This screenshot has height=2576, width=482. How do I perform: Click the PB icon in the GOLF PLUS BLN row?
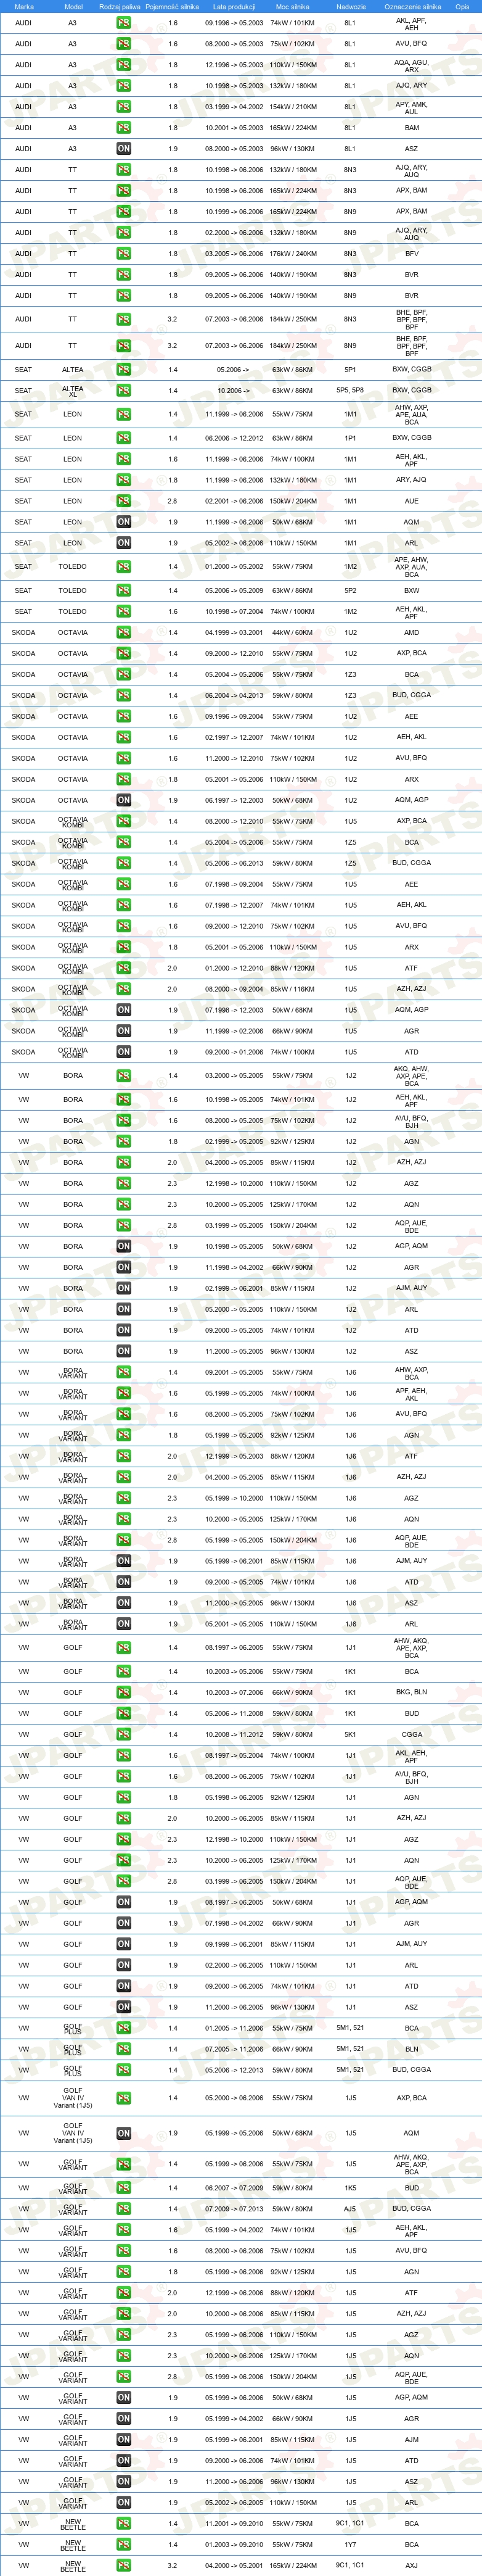point(123,2050)
